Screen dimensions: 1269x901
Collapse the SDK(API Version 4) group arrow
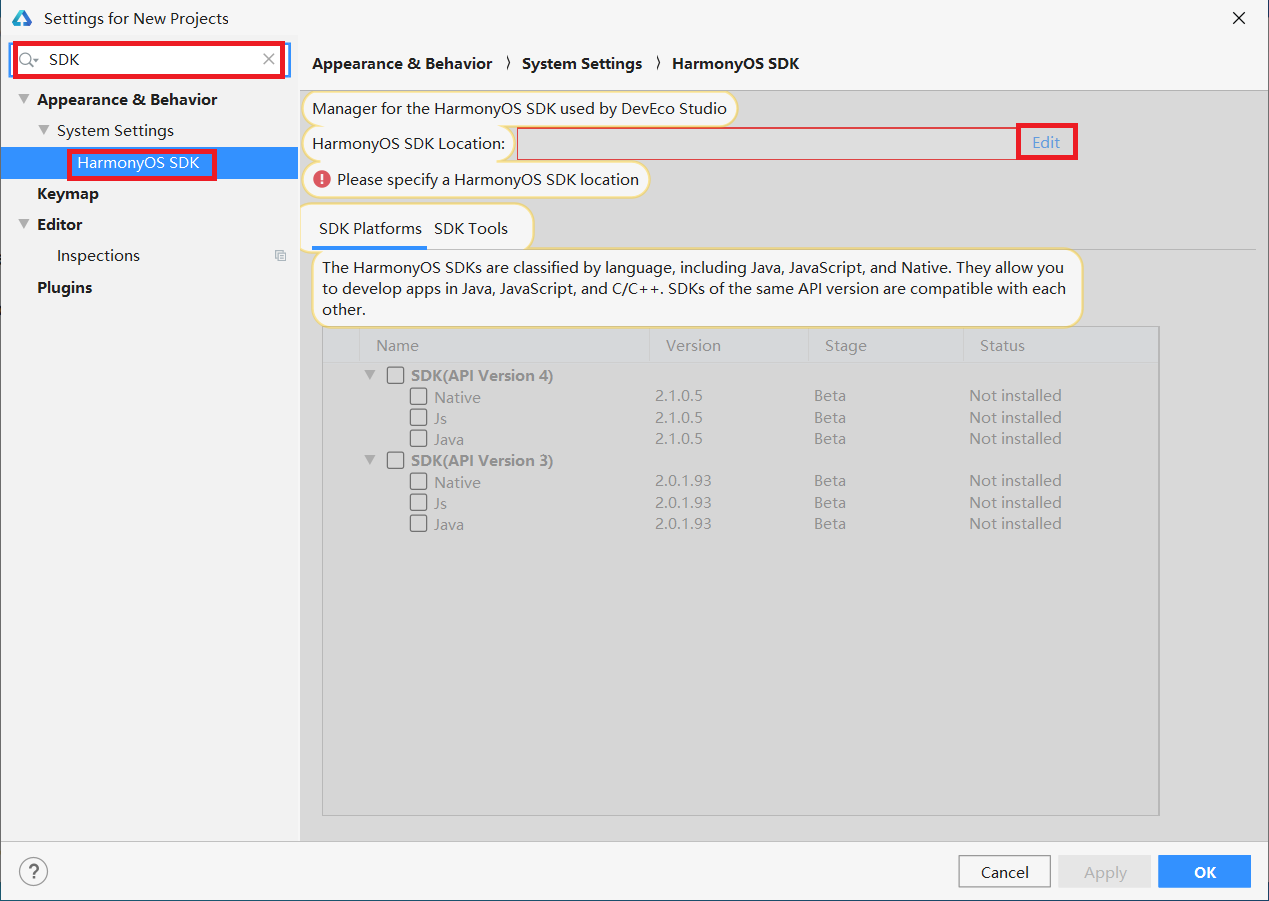370,375
